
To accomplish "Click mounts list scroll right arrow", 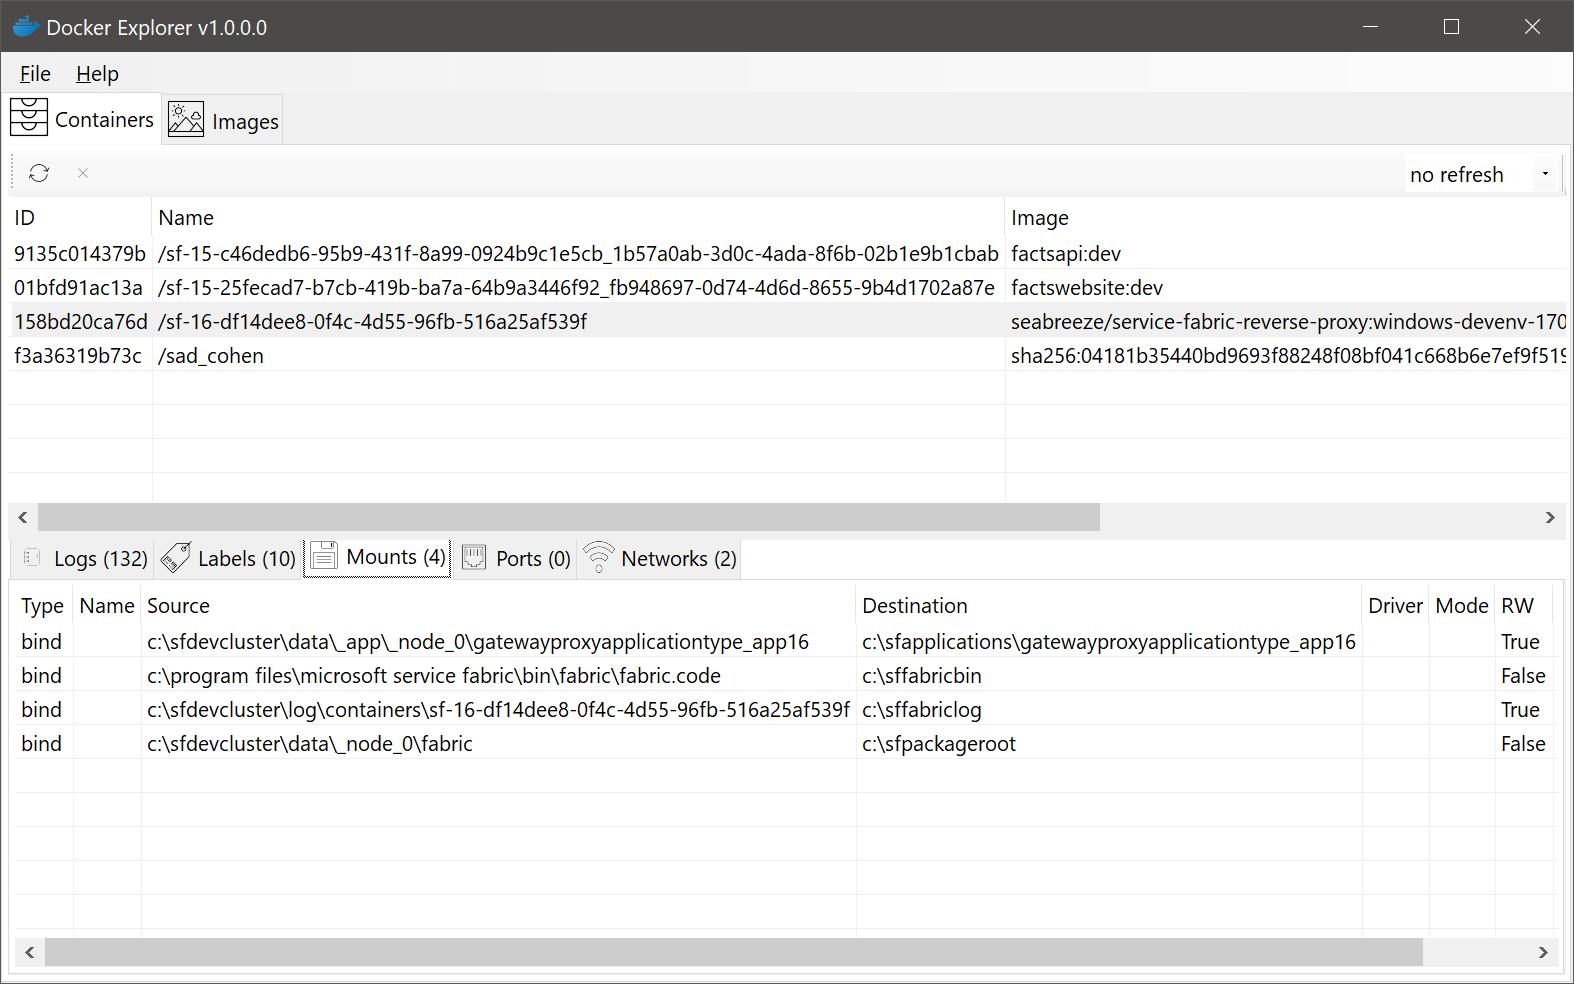I will point(1543,952).
